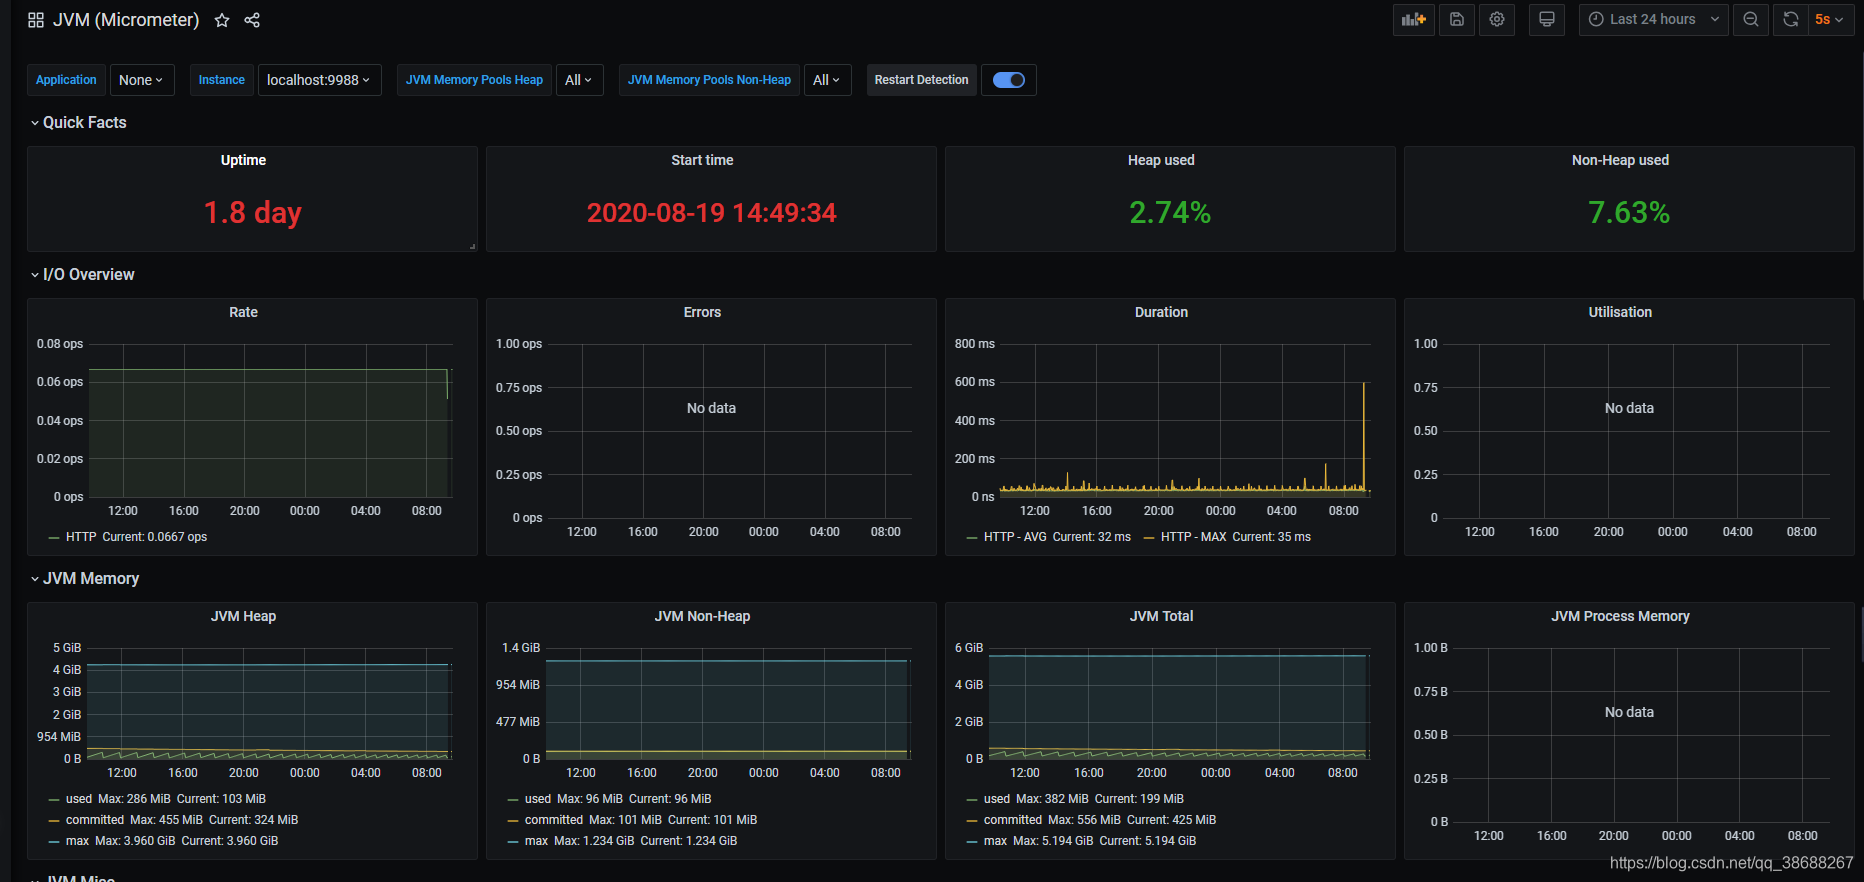Open the 5s refresh interval dropdown

1830,20
